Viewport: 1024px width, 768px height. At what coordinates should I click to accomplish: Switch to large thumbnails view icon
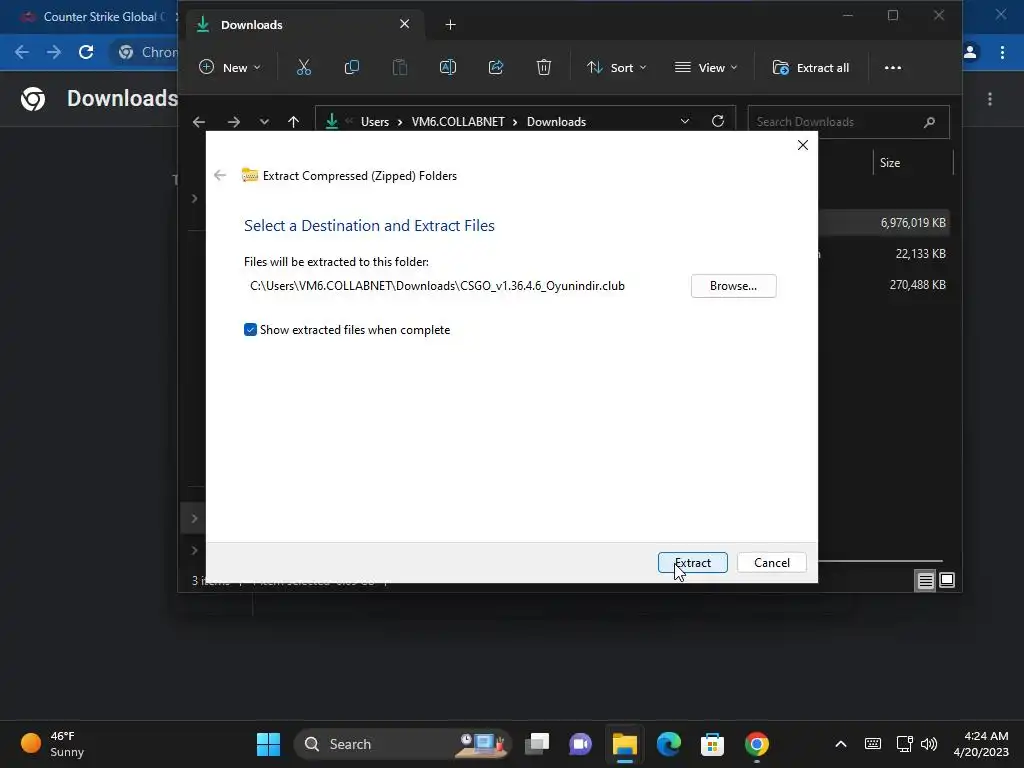coord(946,580)
